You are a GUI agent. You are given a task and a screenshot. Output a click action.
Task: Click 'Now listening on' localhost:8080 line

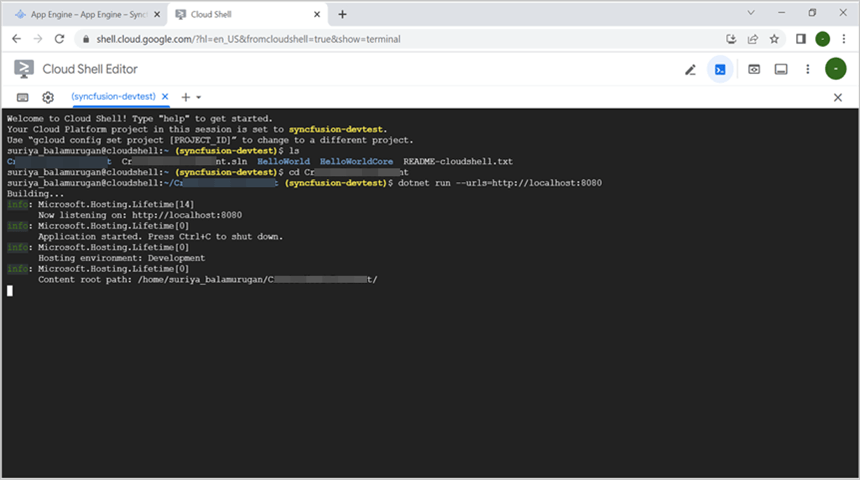coord(140,215)
